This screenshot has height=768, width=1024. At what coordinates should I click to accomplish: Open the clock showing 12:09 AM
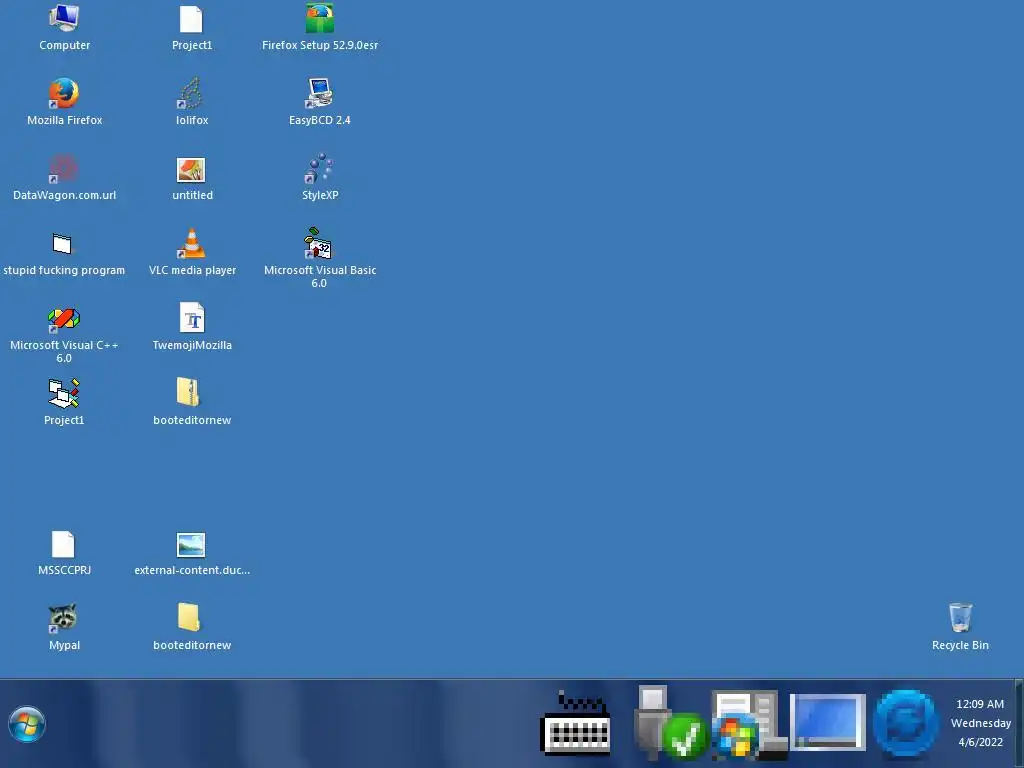point(980,723)
